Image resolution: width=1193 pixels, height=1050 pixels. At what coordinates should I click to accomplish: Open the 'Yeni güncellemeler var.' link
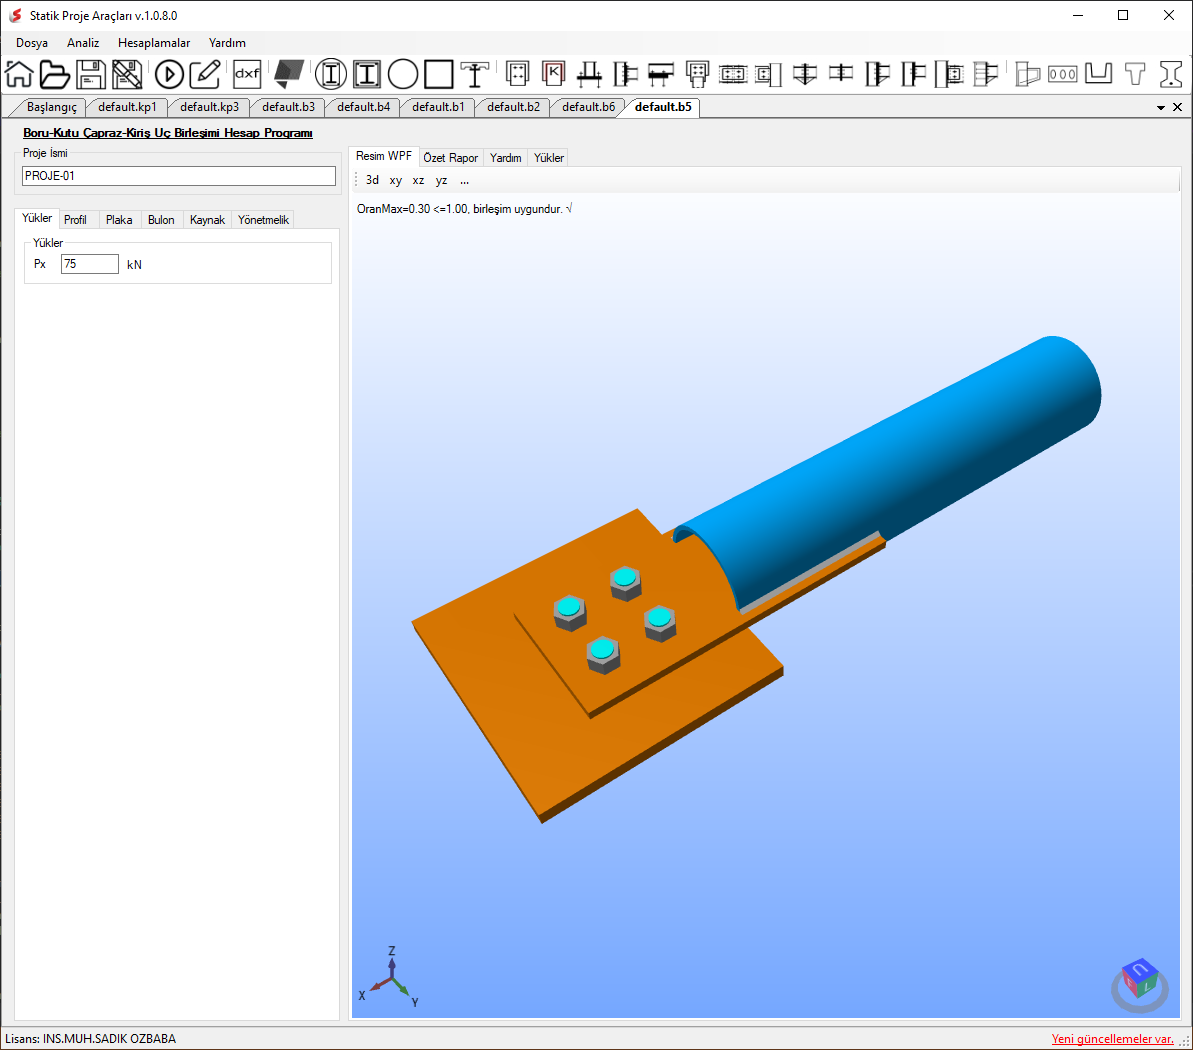point(1112,1039)
